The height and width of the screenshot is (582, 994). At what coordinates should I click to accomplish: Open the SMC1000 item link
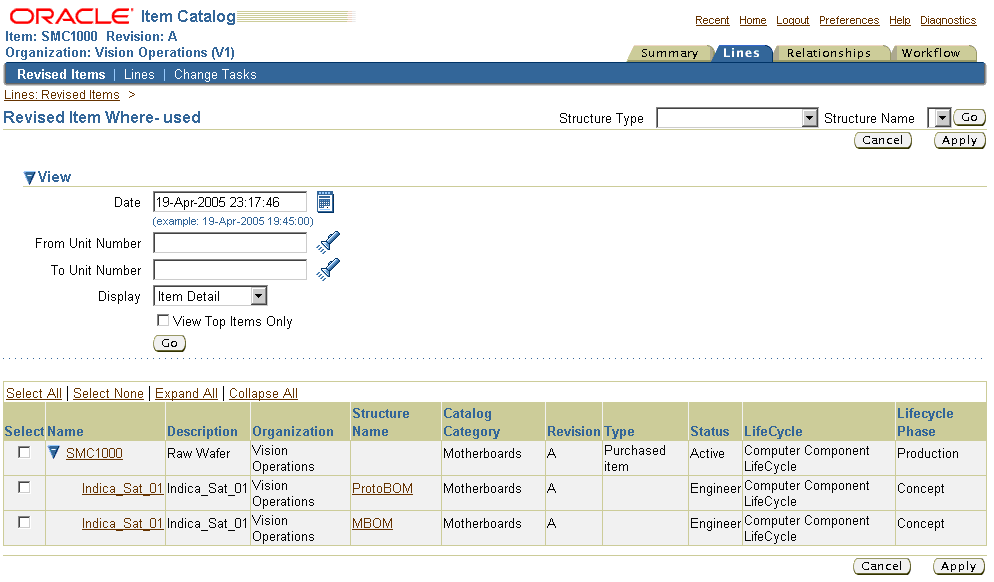point(94,453)
